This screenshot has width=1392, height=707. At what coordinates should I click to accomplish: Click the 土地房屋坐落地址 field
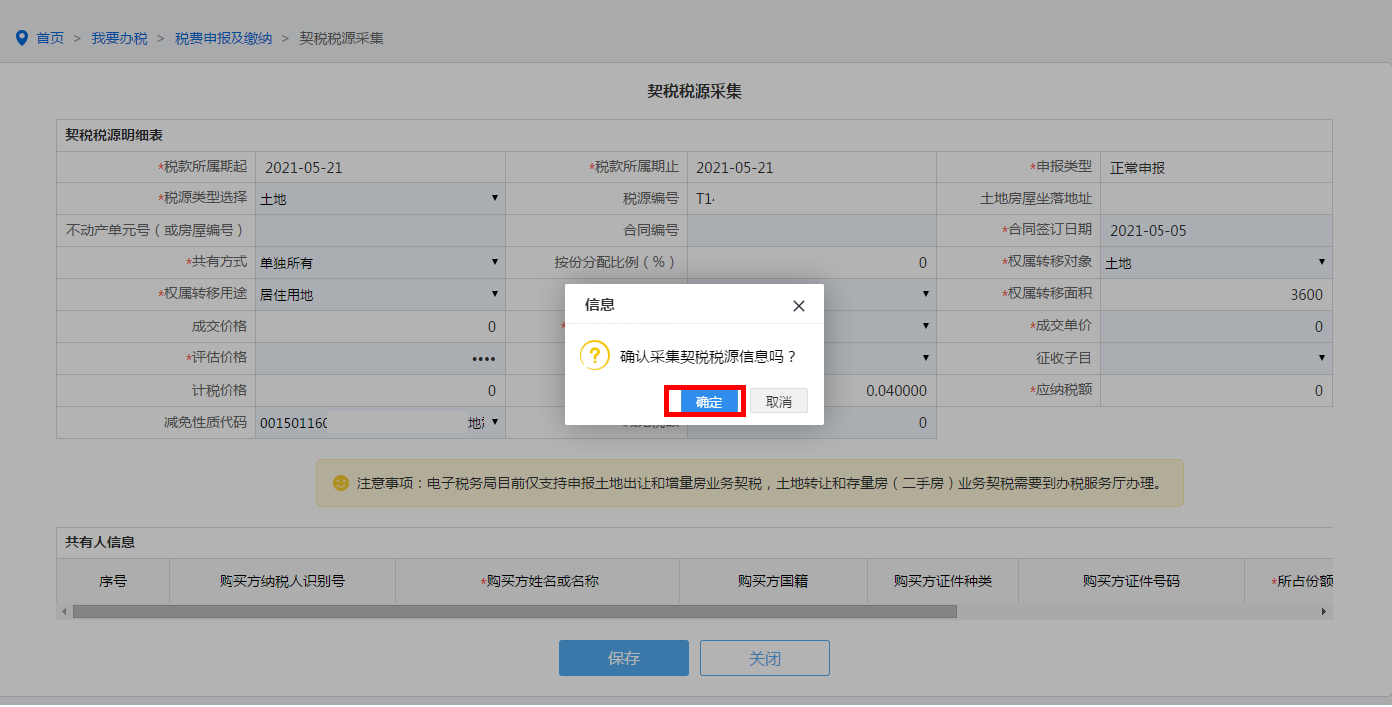(1216, 199)
